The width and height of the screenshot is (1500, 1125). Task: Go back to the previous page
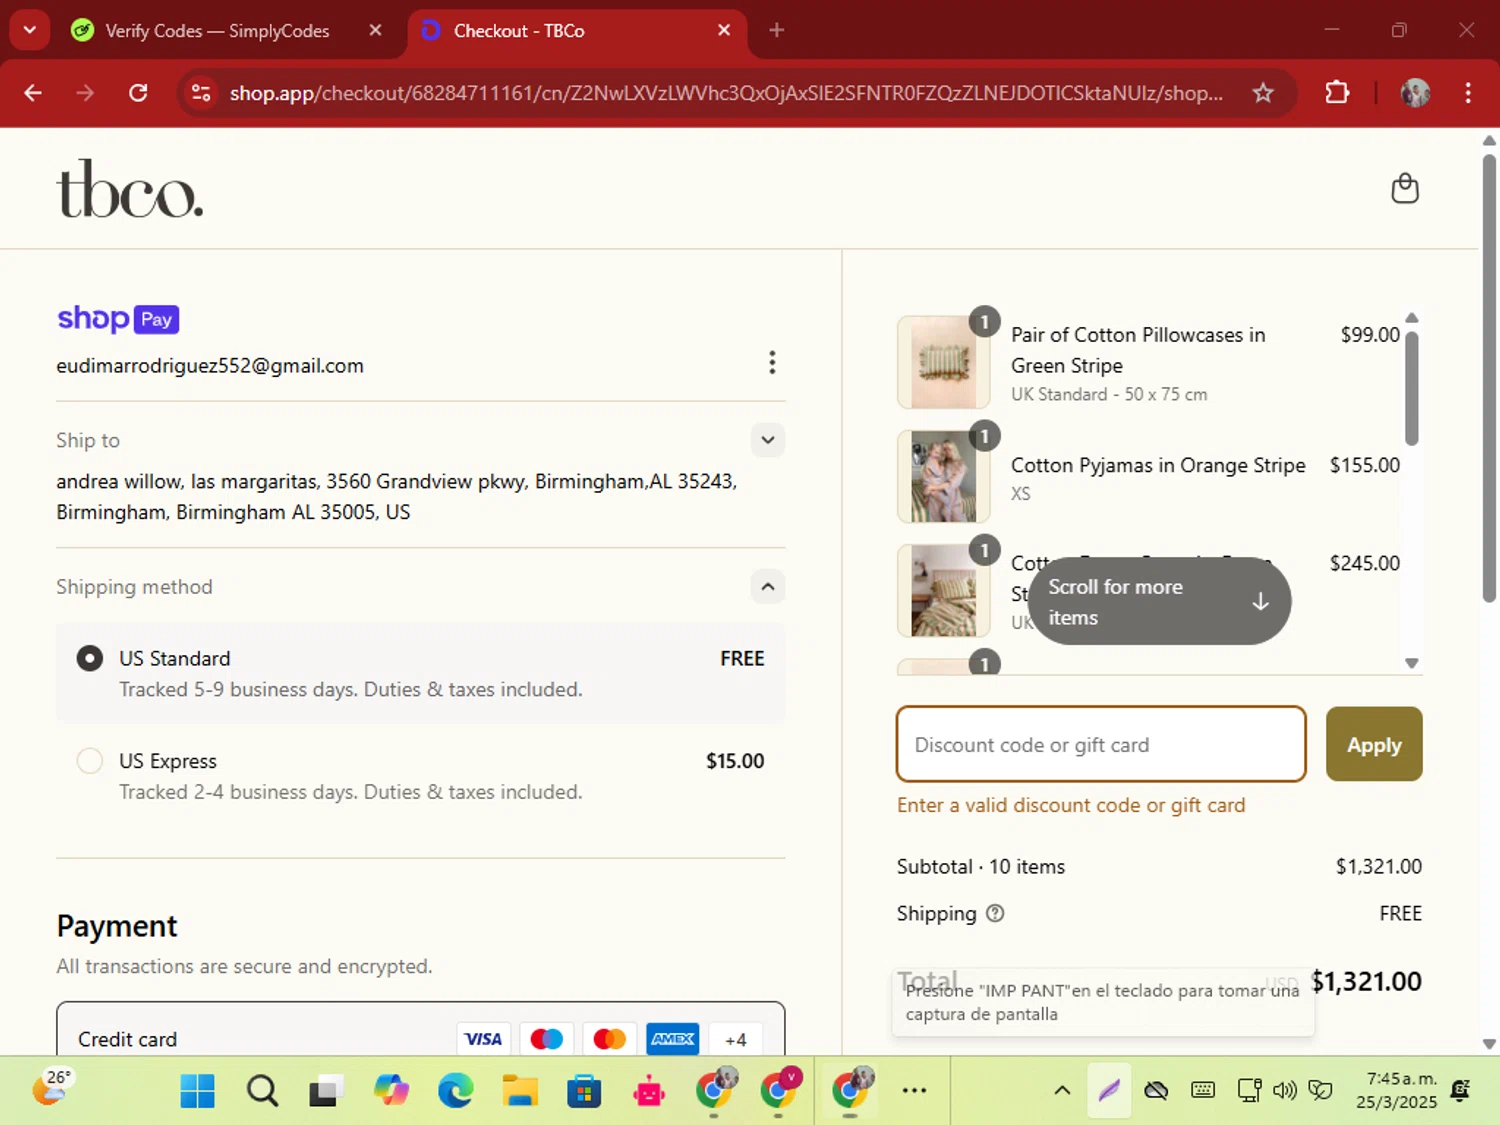pyautogui.click(x=33, y=93)
